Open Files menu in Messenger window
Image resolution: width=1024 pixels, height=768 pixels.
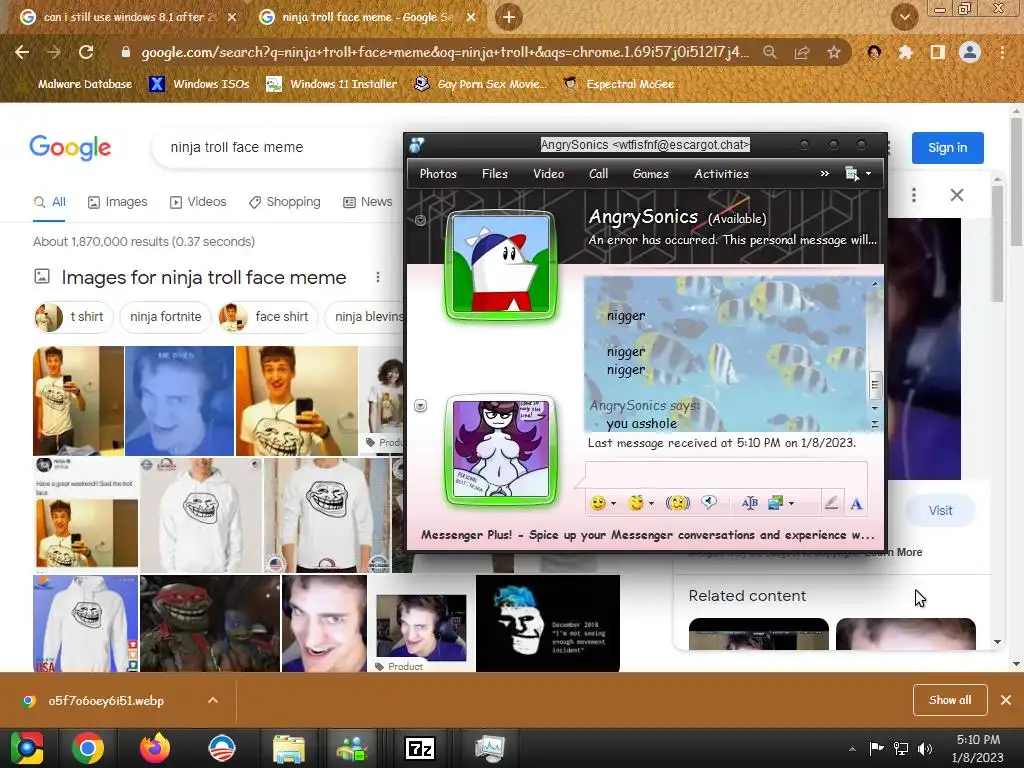coord(494,174)
